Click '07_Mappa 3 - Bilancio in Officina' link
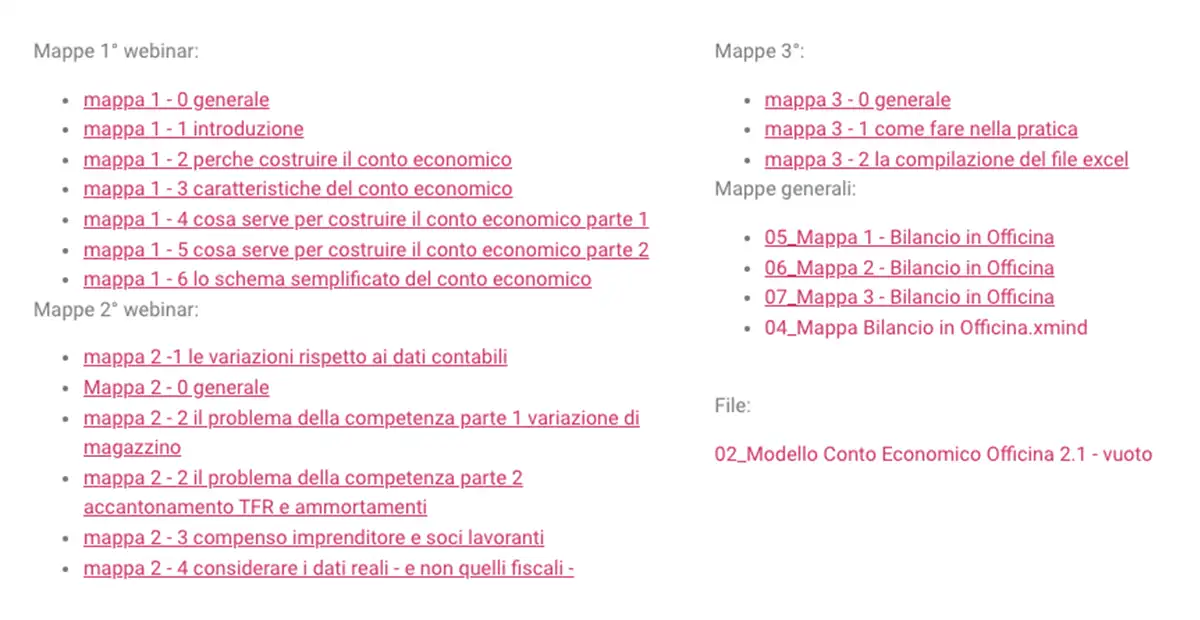The height and width of the screenshot is (620, 1200). (x=909, y=297)
